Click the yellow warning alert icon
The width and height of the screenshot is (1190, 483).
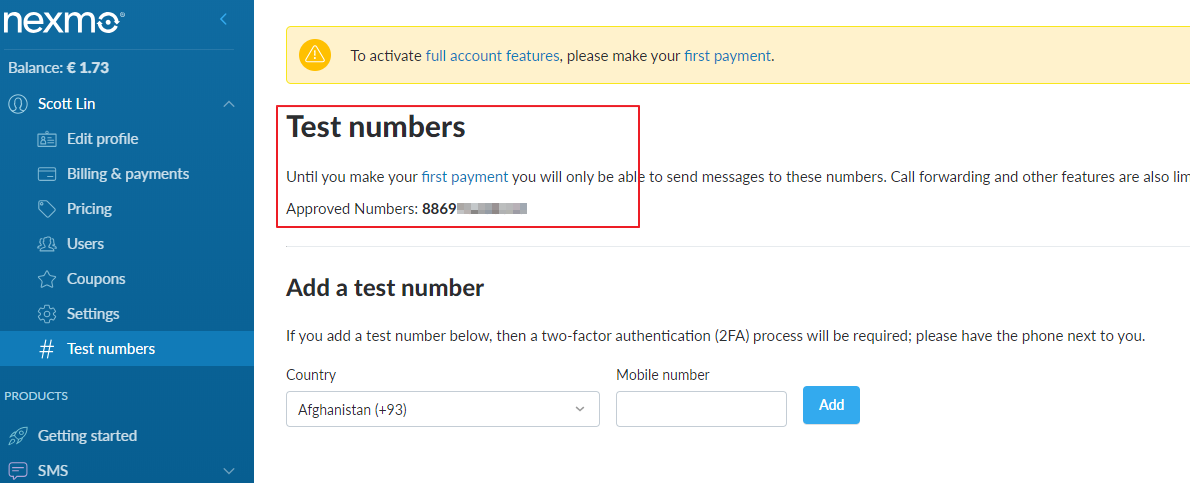click(x=315, y=55)
